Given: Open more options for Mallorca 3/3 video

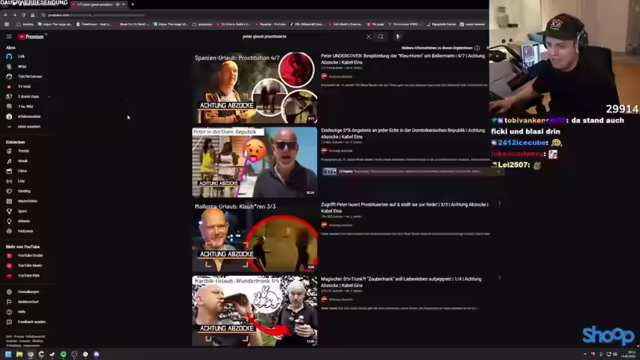Looking at the screenshot, I should pyautogui.click(x=500, y=204).
